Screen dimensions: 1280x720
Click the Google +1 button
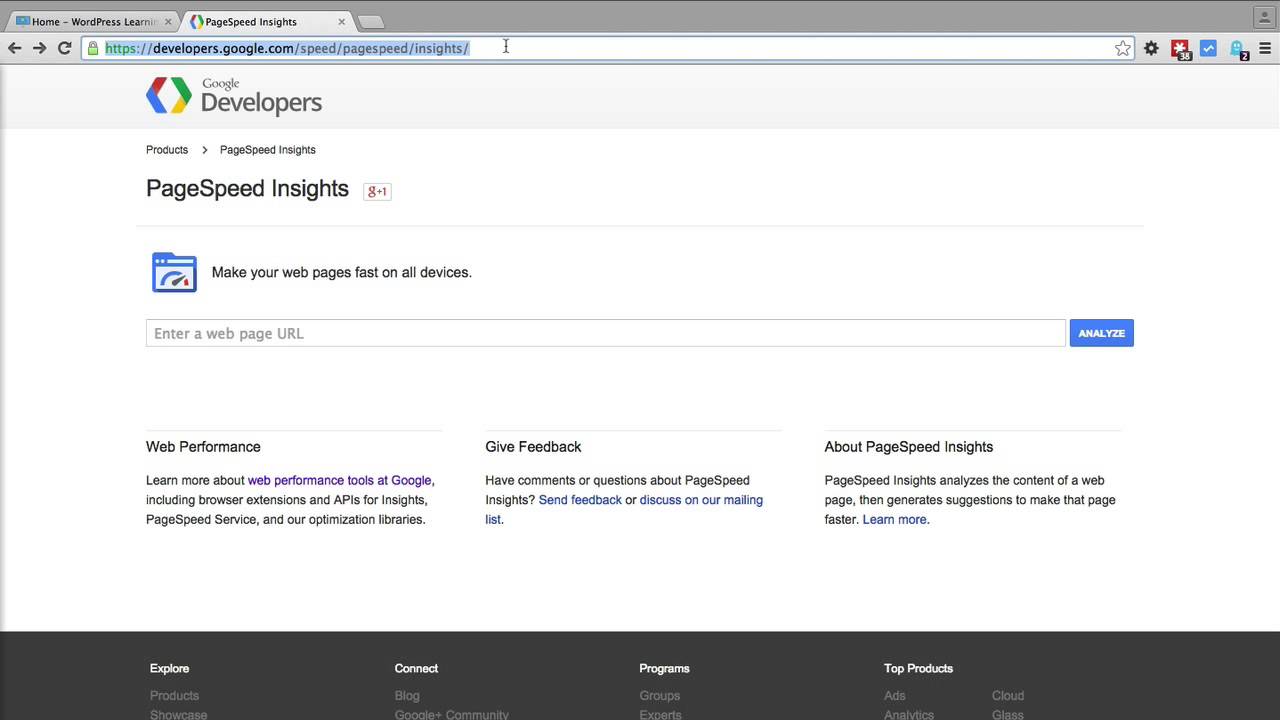377,191
